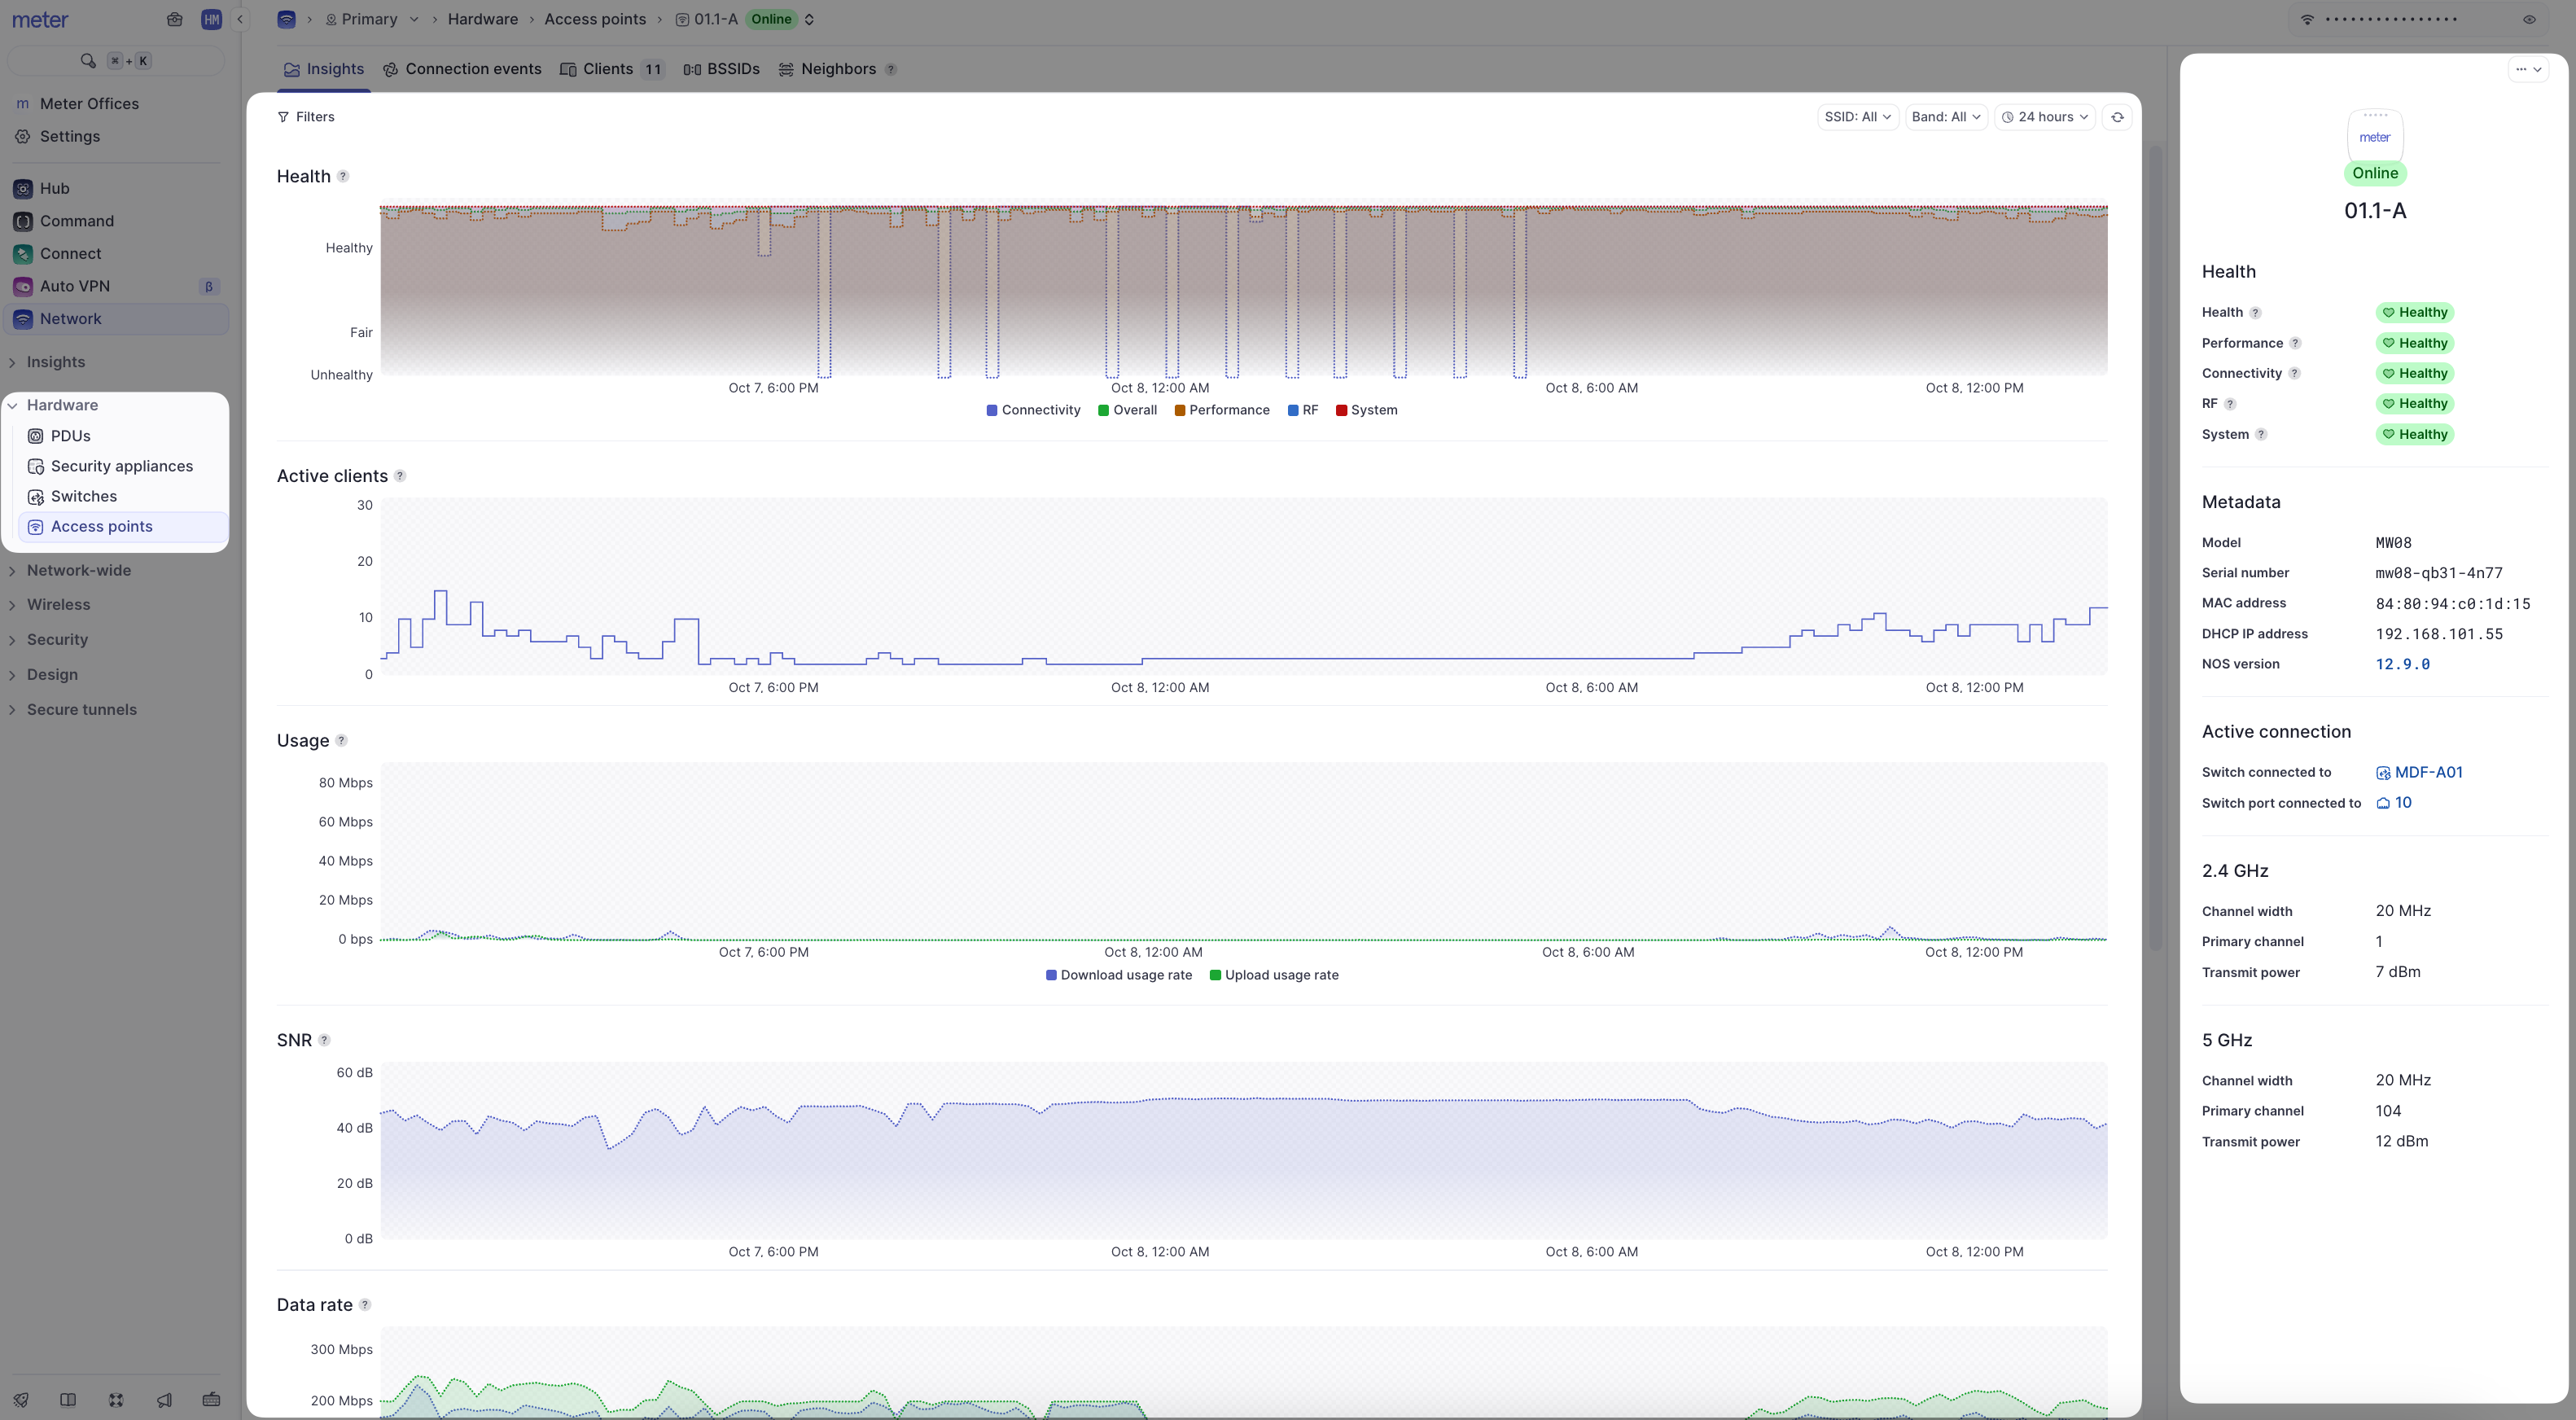Toggle the Connectivity series in the Health legend
This screenshot has height=1420, width=2576.
[x=1032, y=410]
